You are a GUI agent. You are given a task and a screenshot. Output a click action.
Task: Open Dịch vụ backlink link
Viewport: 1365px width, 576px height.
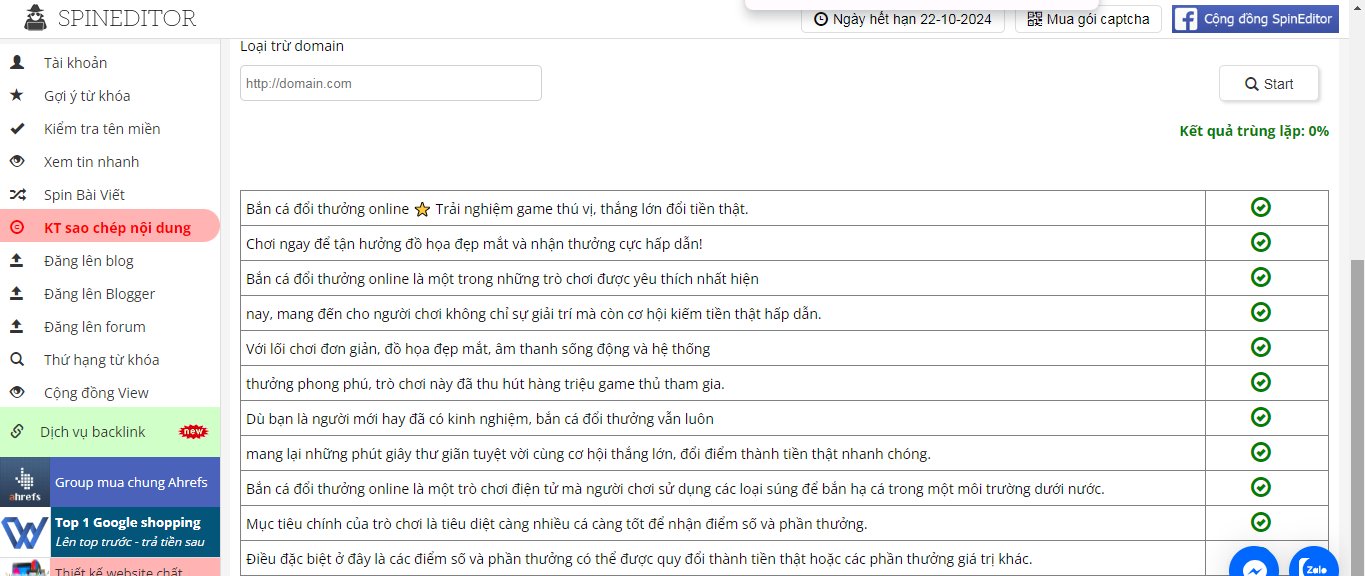click(x=110, y=432)
